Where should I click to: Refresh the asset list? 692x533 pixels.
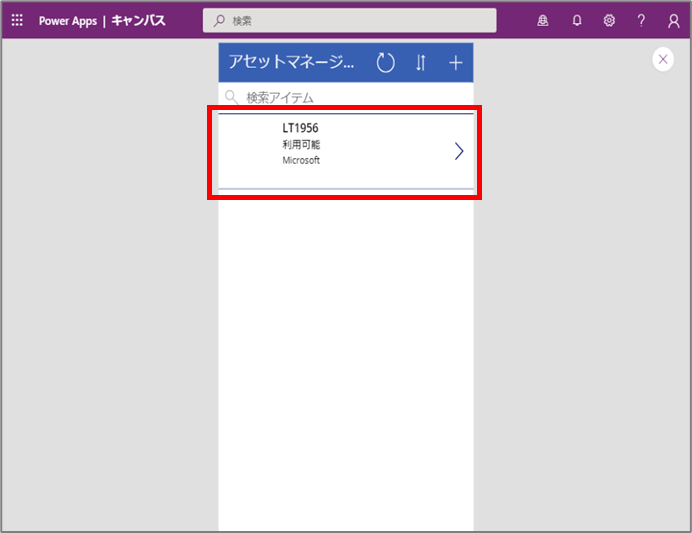(x=385, y=62)
